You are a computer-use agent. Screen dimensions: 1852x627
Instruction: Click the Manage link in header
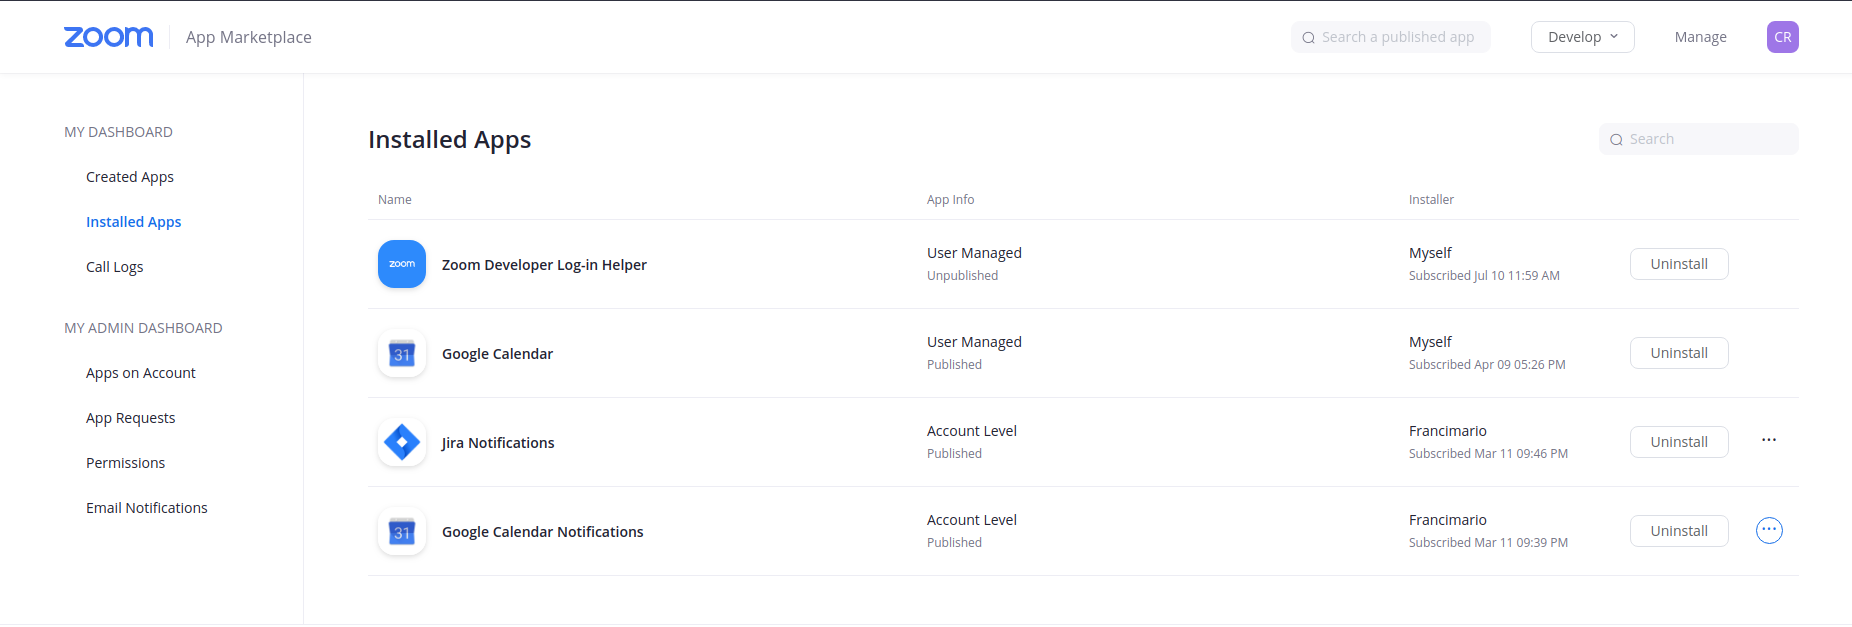1700,37
